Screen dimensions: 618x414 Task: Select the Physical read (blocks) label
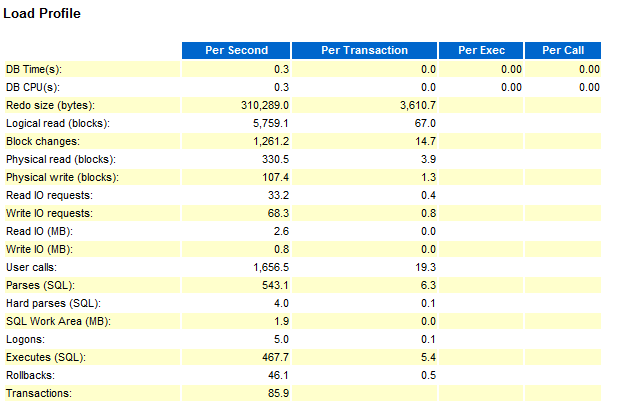[x=61, y=160]
